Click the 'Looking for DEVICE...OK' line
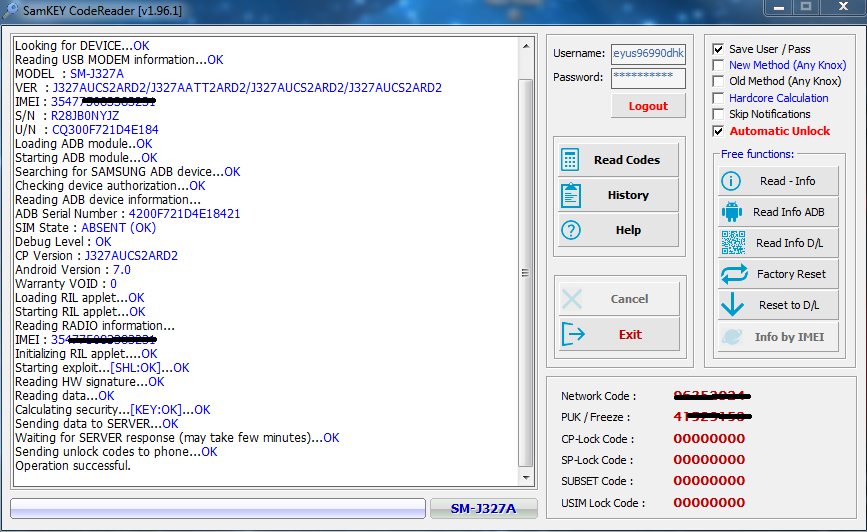 82,45
